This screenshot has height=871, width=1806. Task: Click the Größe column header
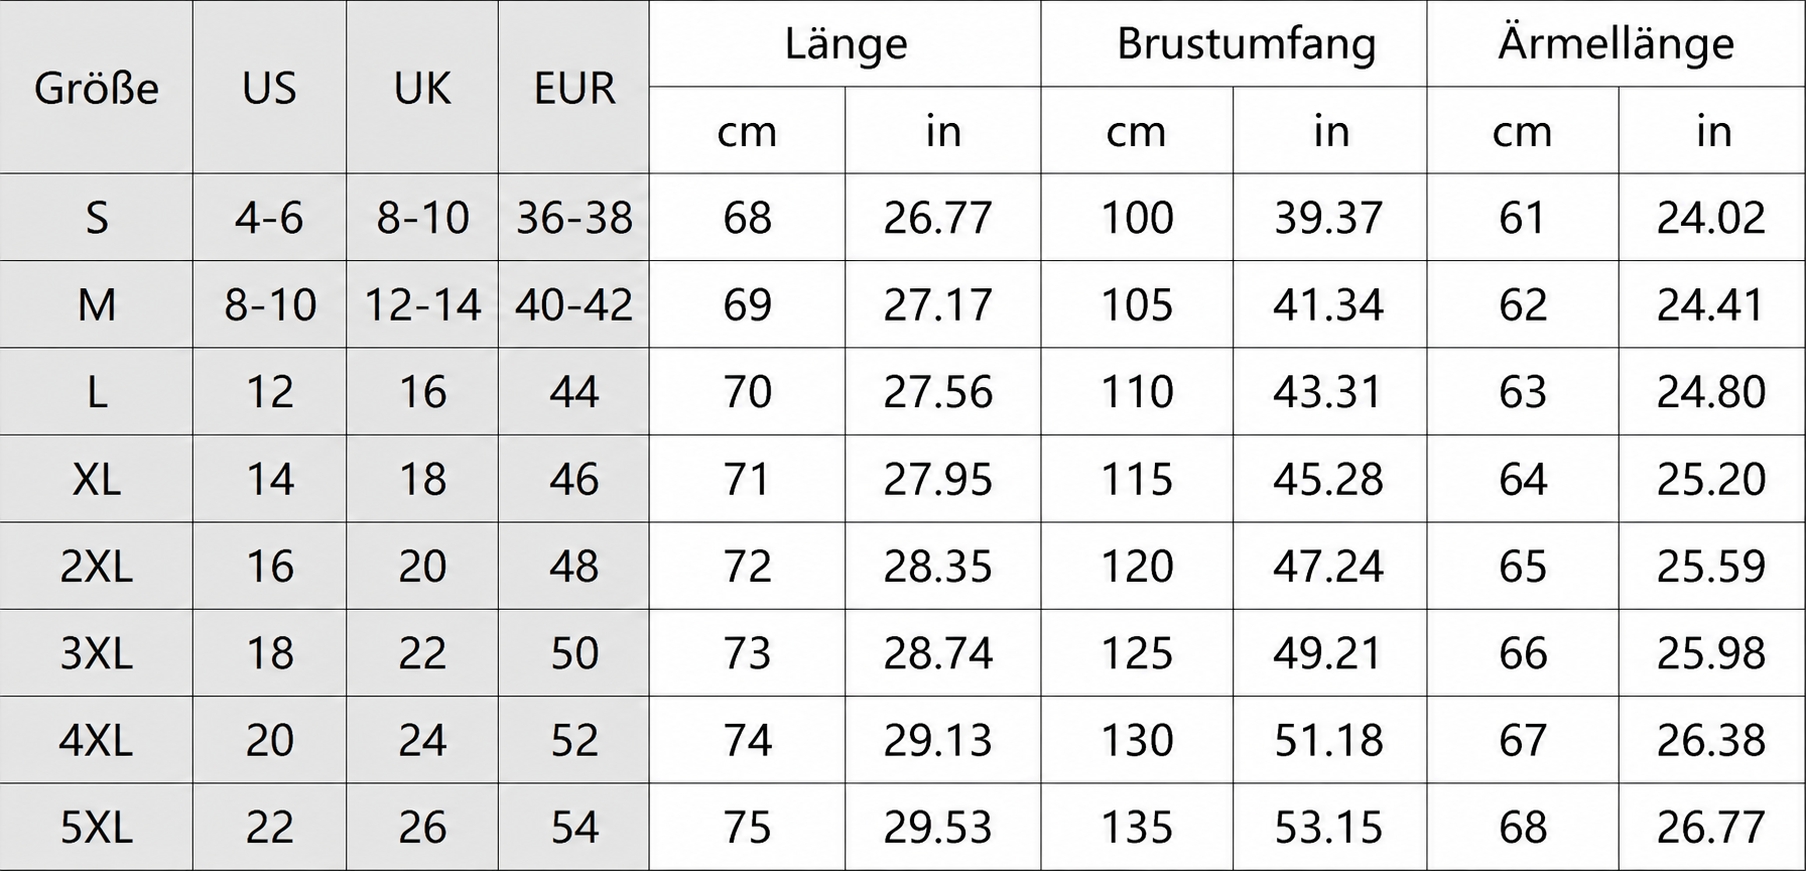click(96, 88)
